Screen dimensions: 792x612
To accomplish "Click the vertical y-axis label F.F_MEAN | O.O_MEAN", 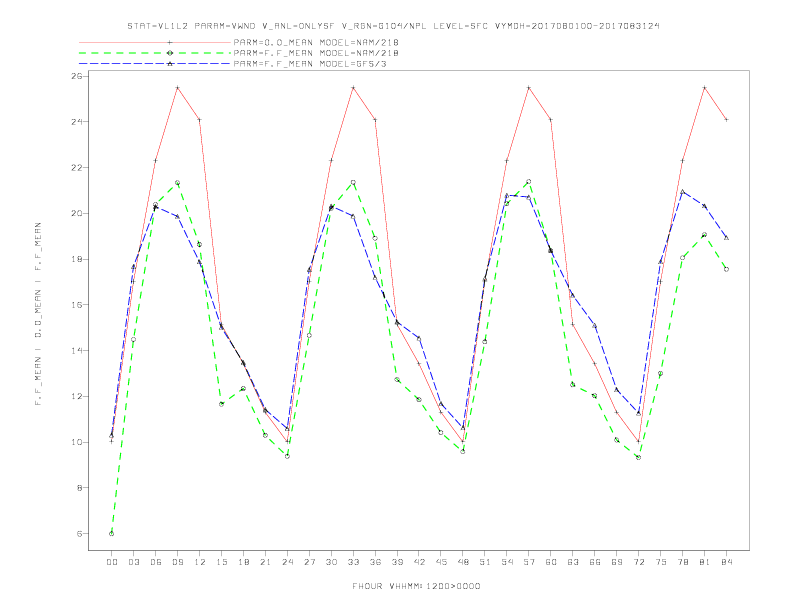I will 38,314.
